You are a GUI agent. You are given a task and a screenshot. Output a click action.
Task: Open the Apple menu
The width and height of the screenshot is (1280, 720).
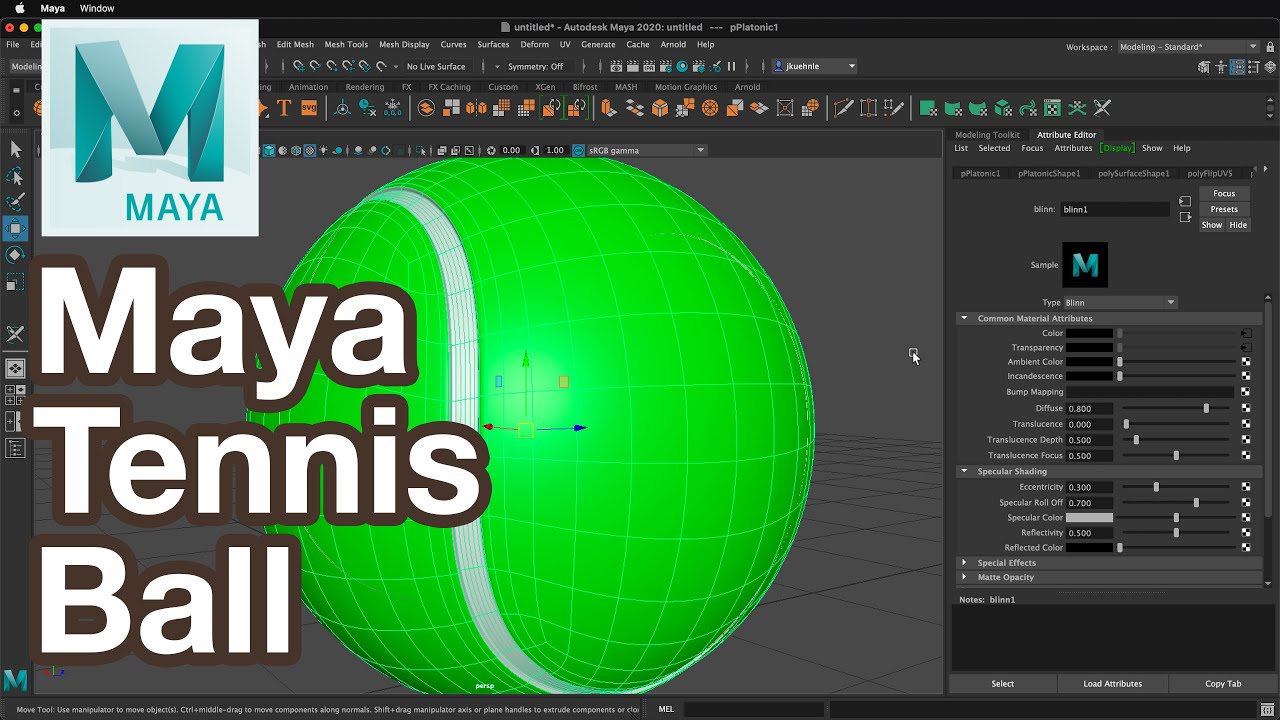(x=19, y=8)
